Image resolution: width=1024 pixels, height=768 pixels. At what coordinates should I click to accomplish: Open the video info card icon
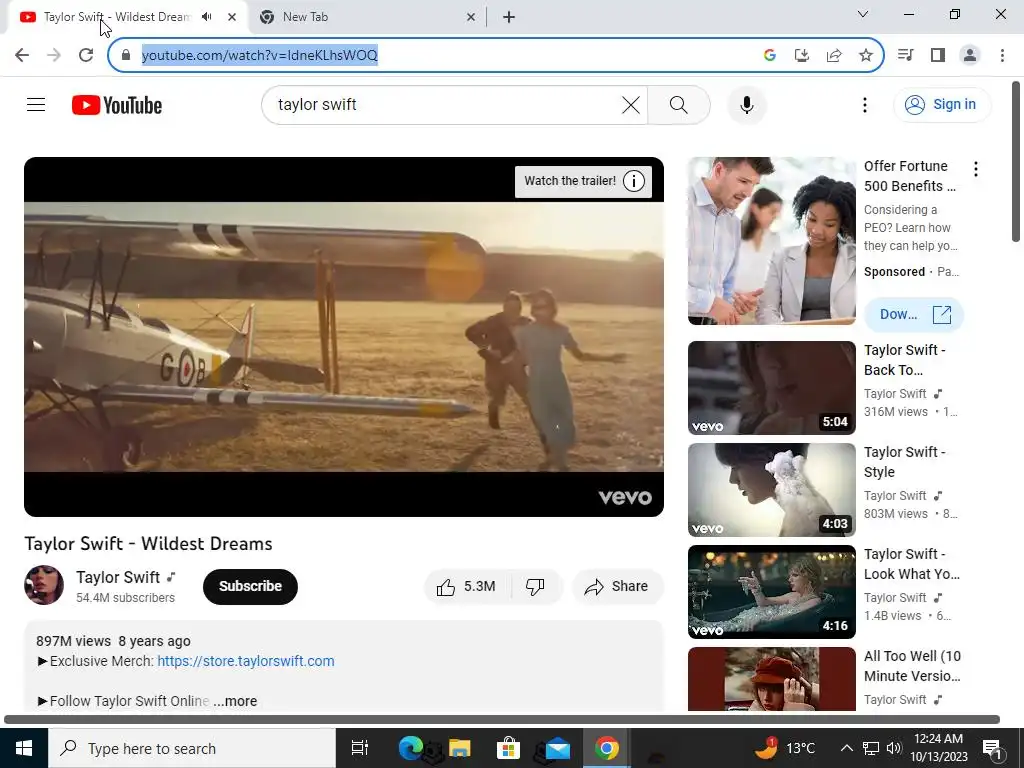click(x=633, y=181)
